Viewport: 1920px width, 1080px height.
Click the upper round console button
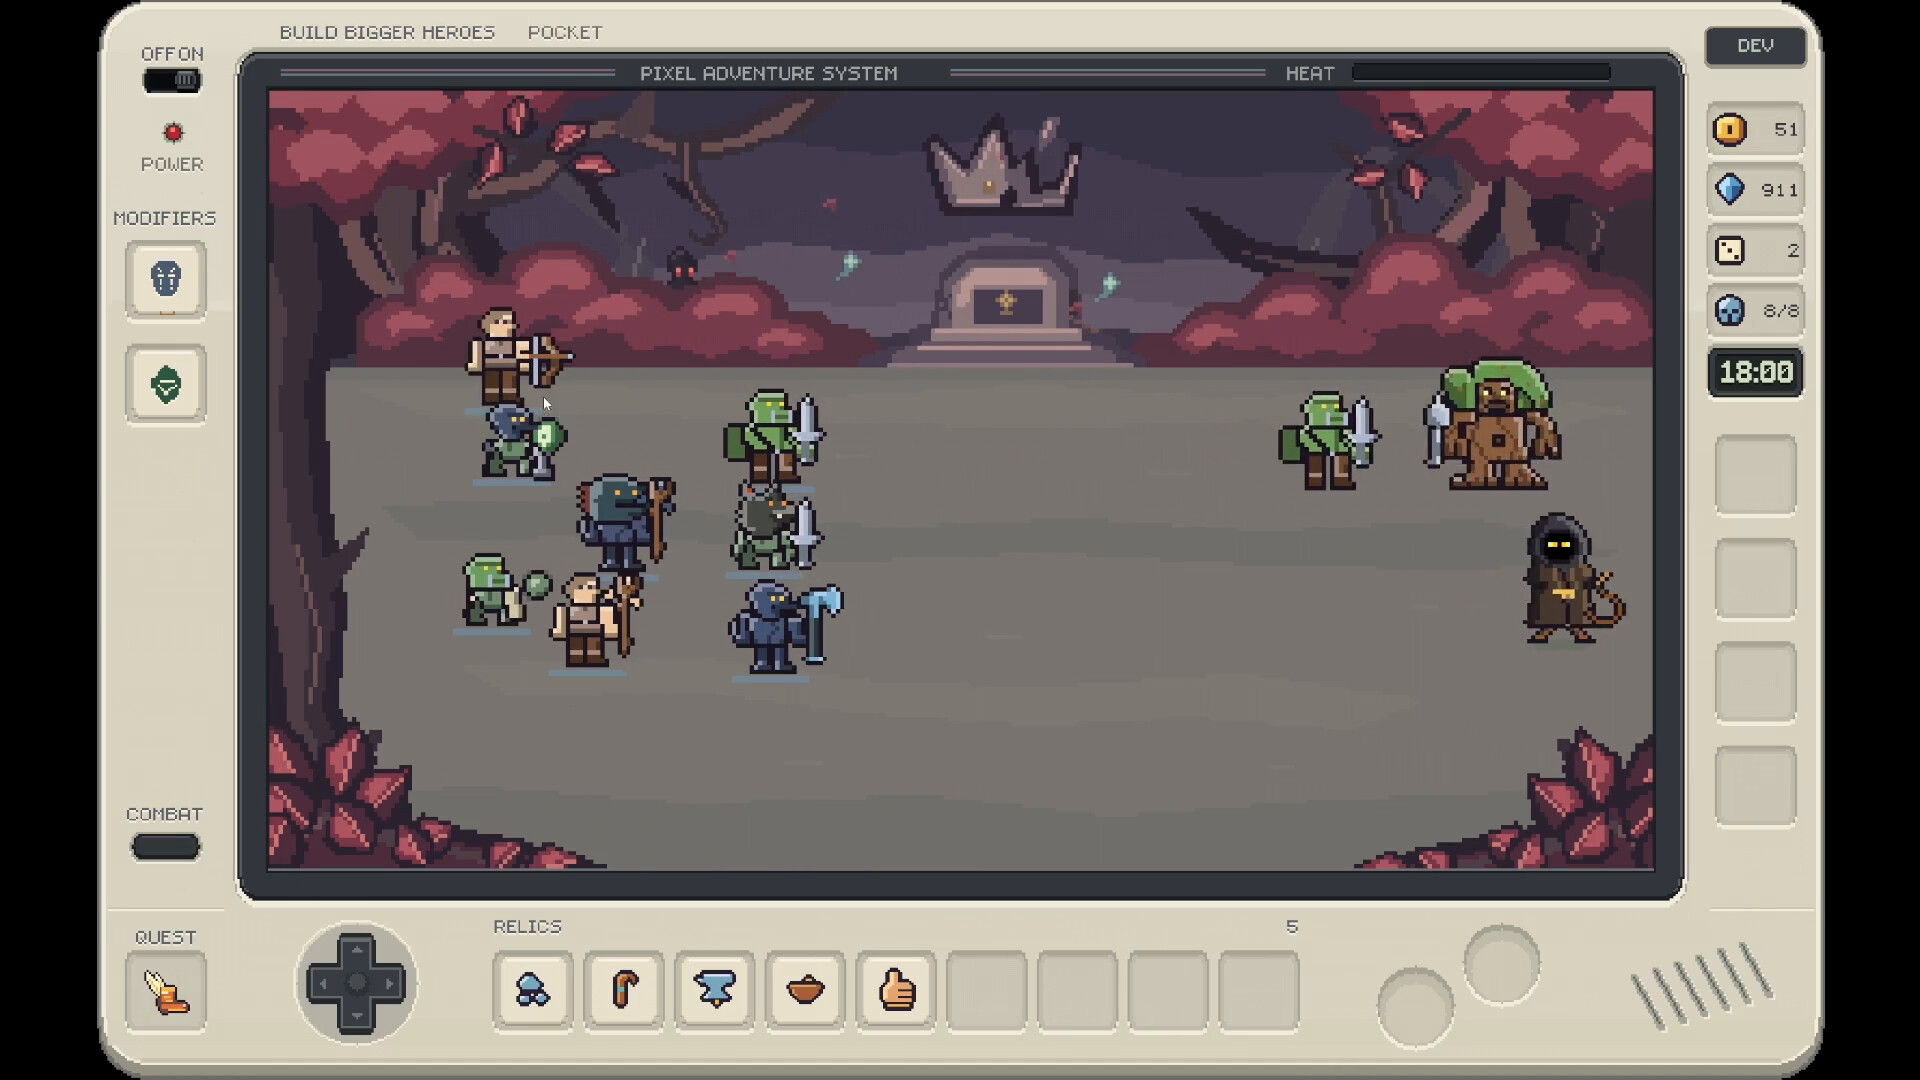[1502, 964]
